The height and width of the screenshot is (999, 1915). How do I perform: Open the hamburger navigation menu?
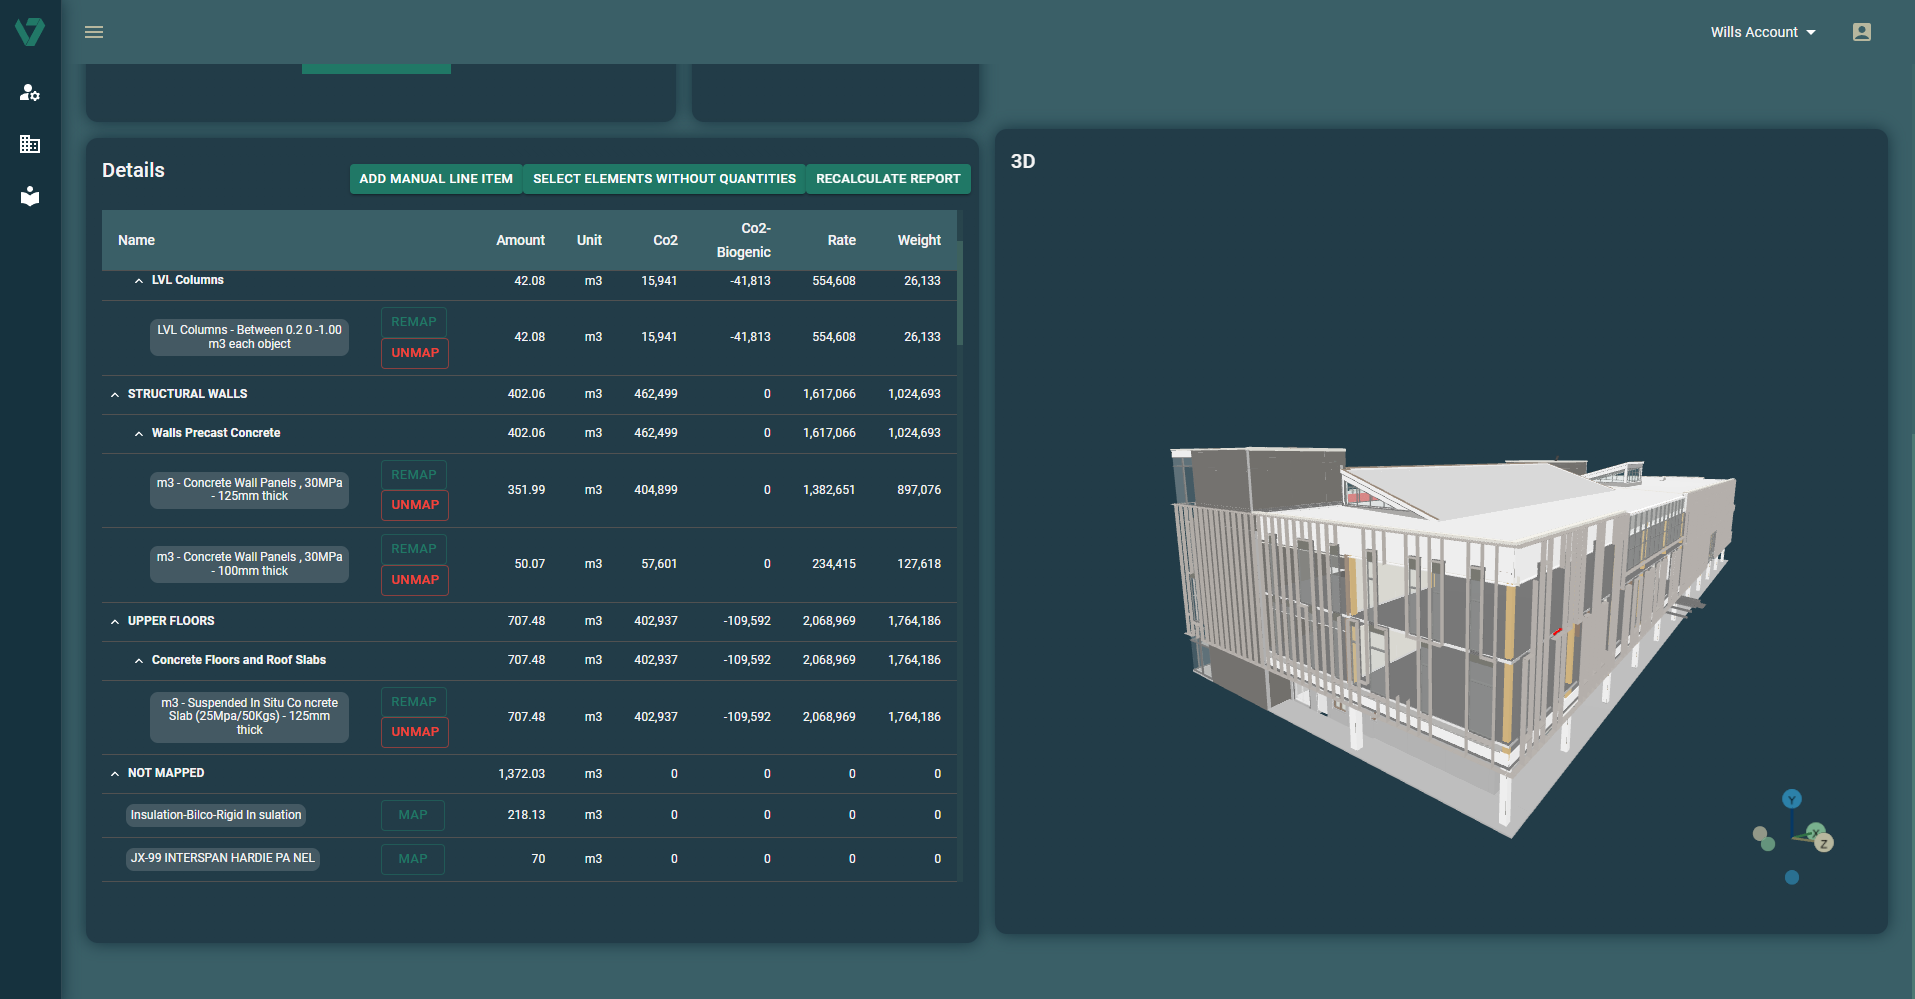click(x=94, y=32)
